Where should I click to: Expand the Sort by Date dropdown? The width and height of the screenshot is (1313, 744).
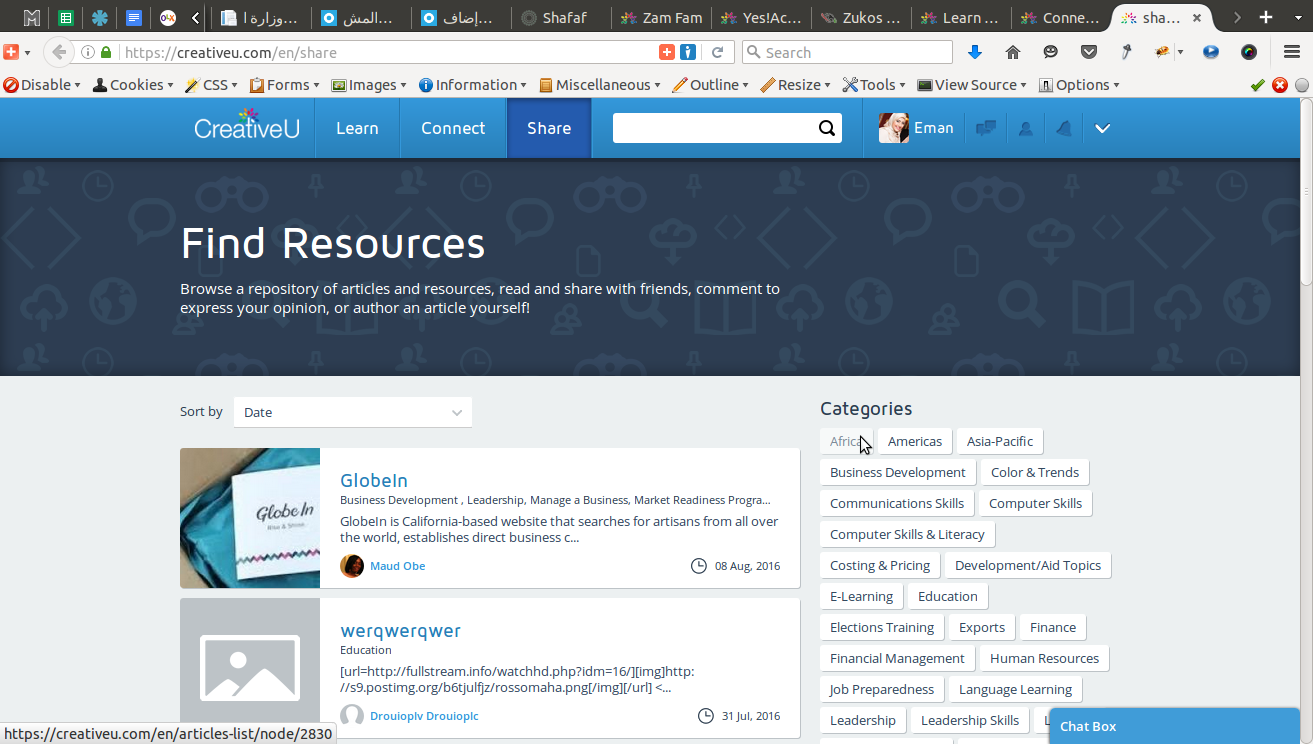(352, 412)
